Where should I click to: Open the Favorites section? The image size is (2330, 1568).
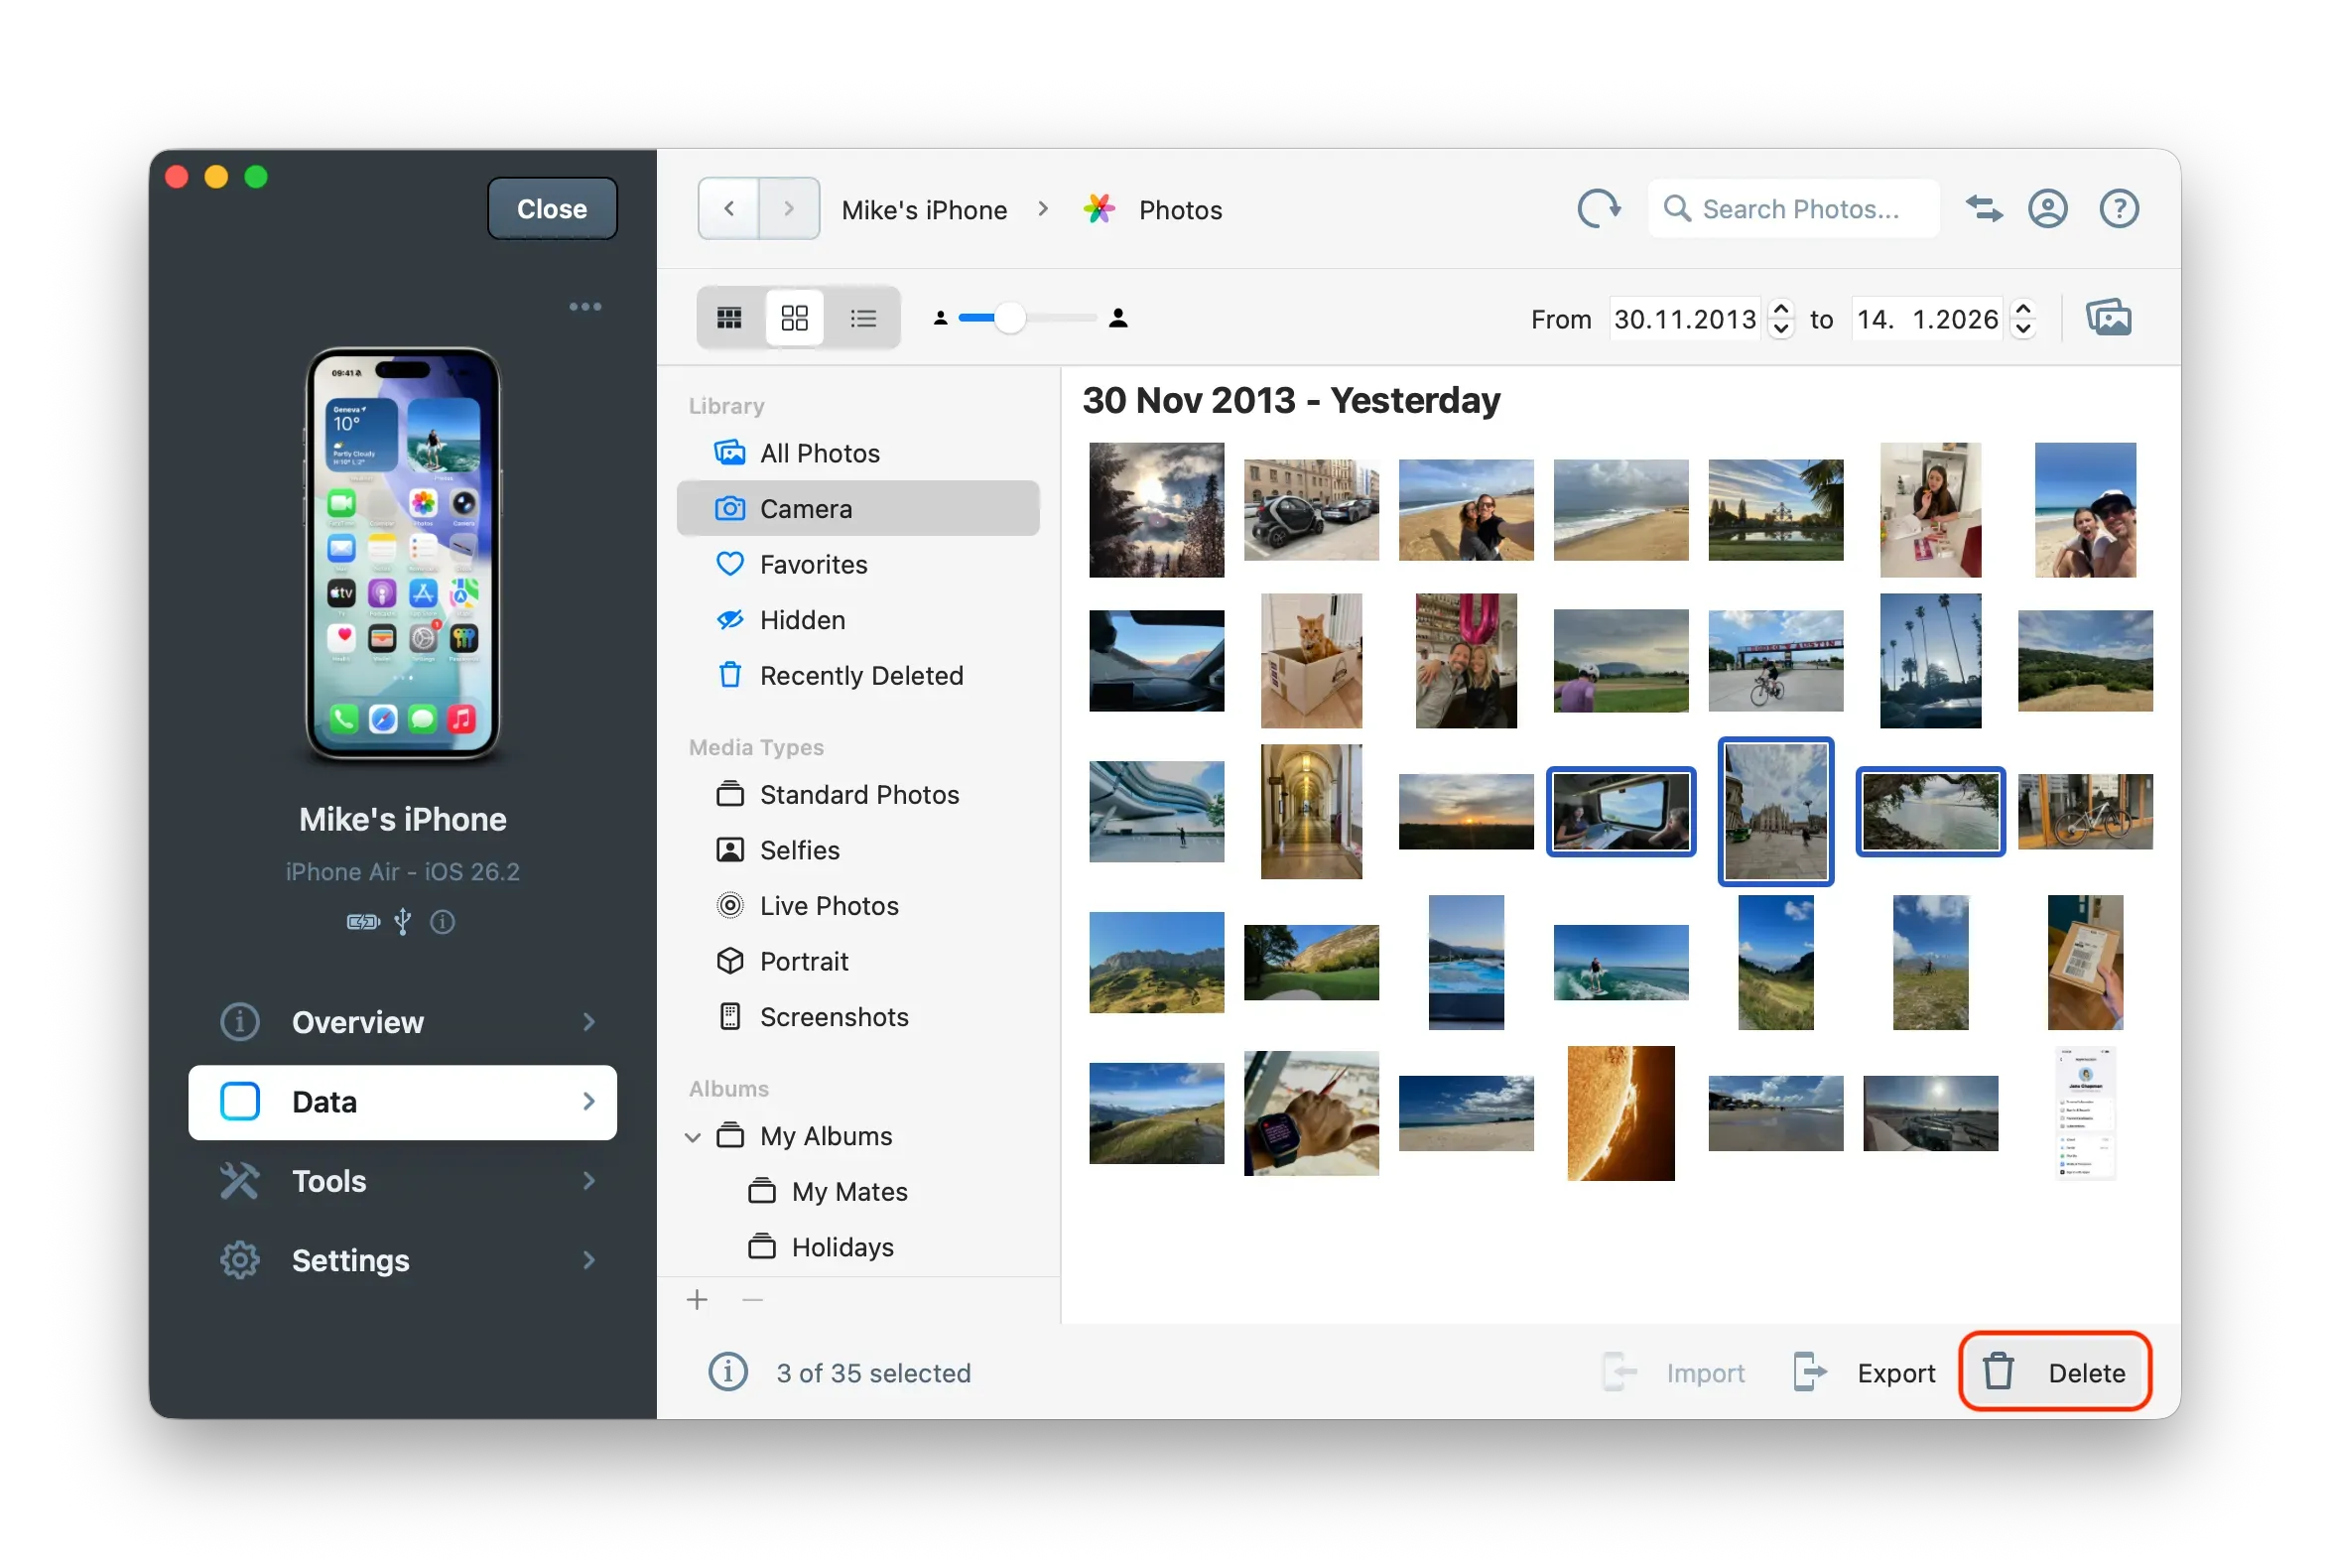[x=814, y=564]
